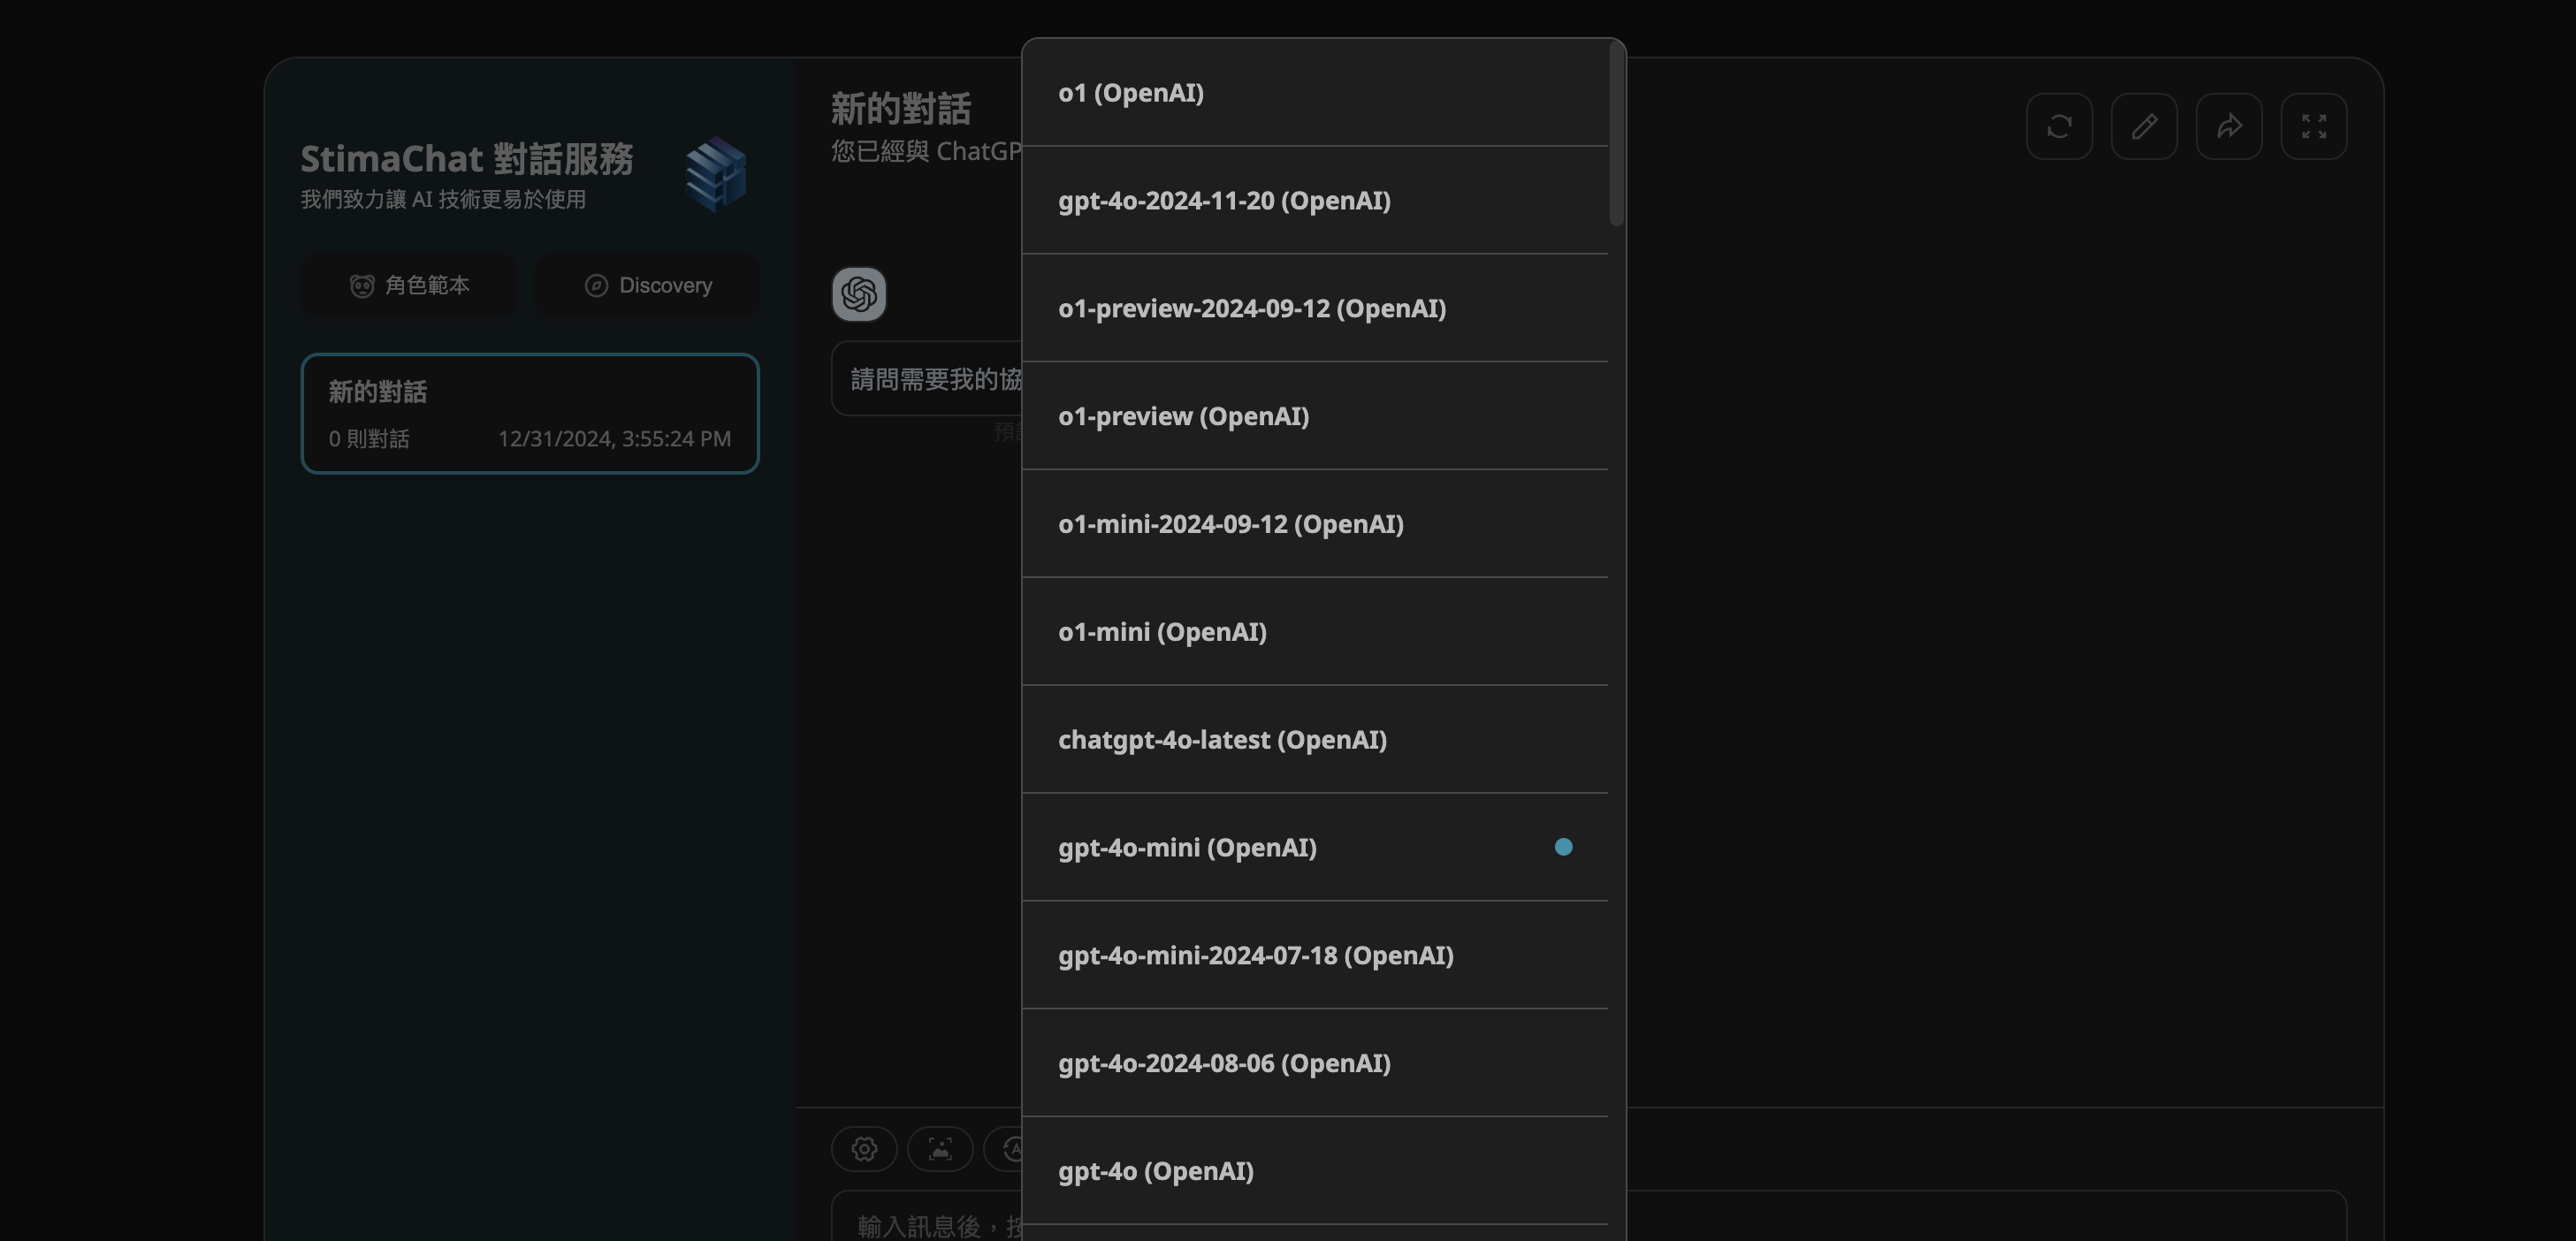Viewport: 2576px width, 1241px height.
Task: Open the Discovery button in sidebar
Action: point(648,286)
